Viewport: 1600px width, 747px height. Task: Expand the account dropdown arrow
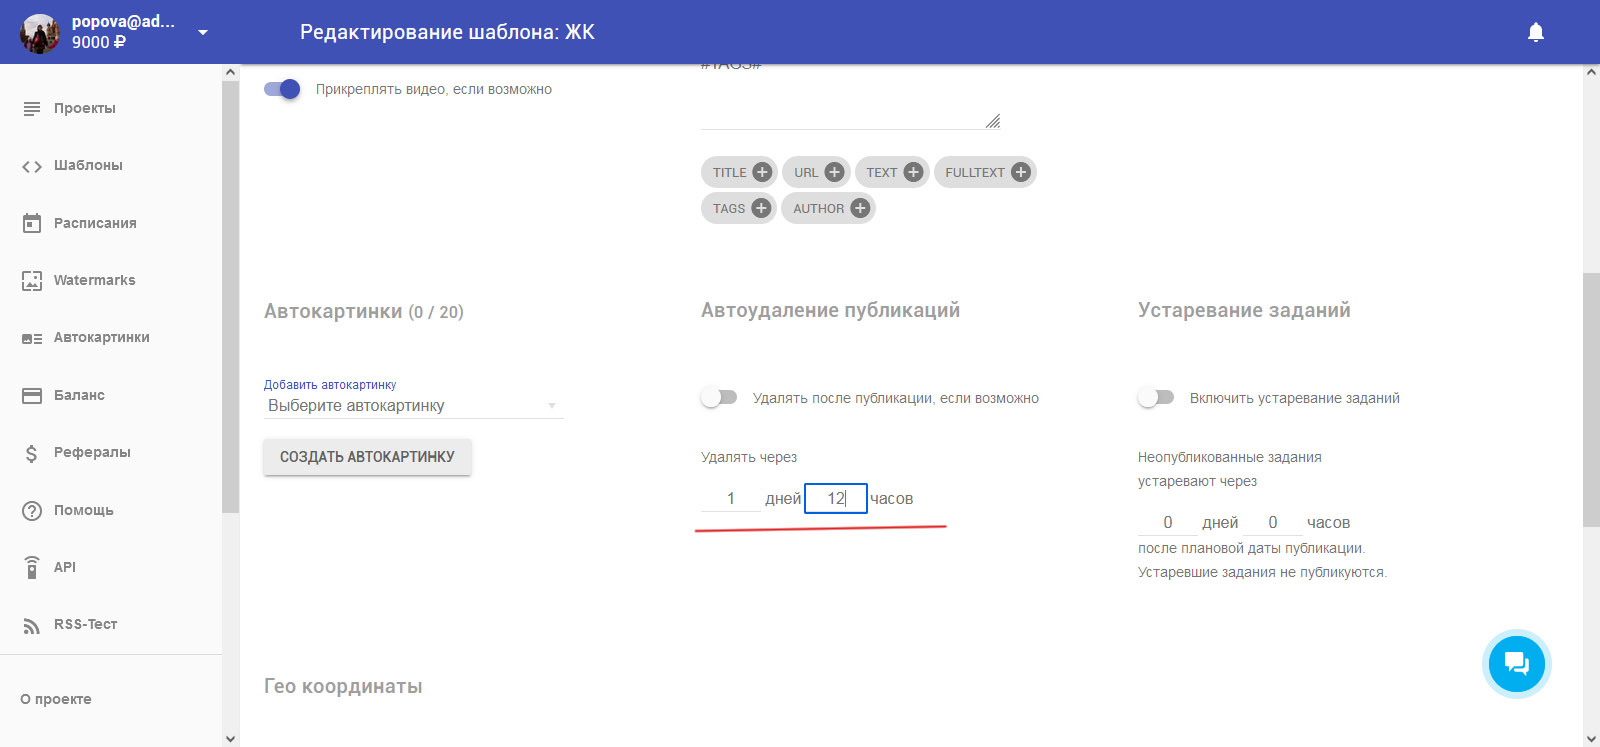(203, 32)
